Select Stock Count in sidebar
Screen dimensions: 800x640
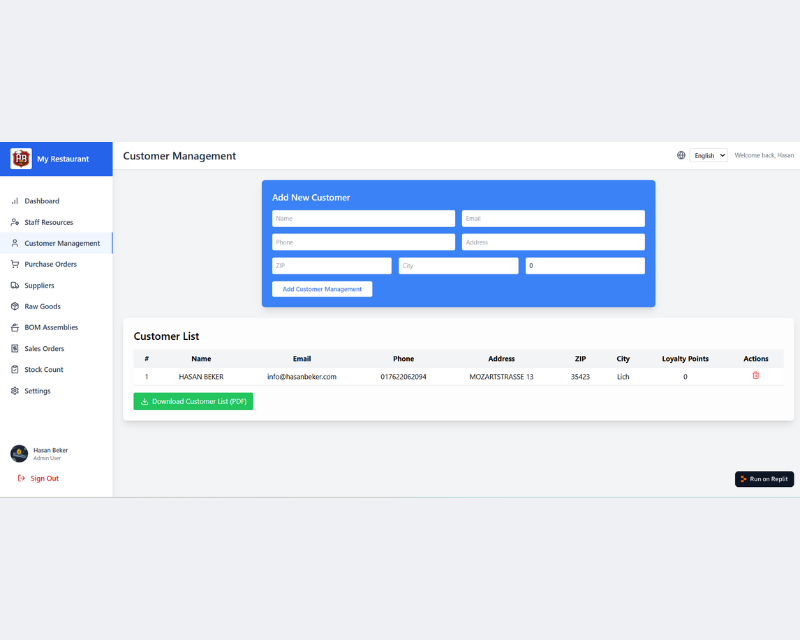pyautogui.click(x=44, y=370)
